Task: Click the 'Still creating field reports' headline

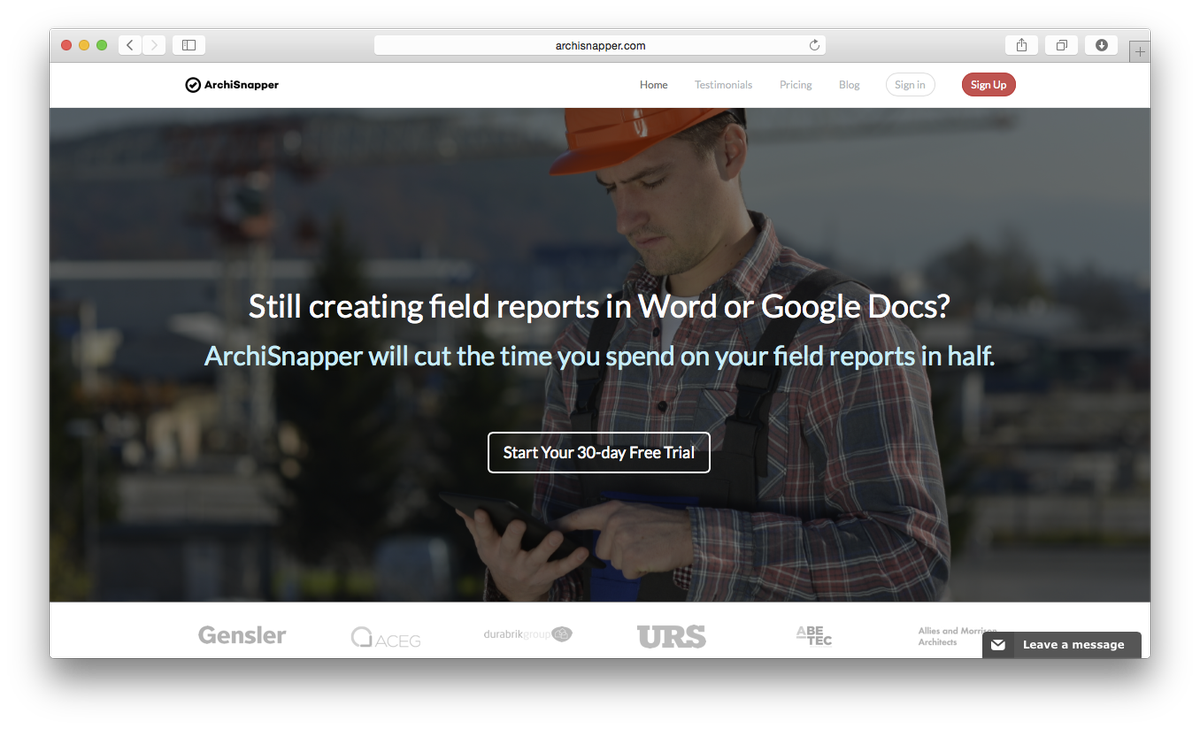Action: click(x=599, y=306)
